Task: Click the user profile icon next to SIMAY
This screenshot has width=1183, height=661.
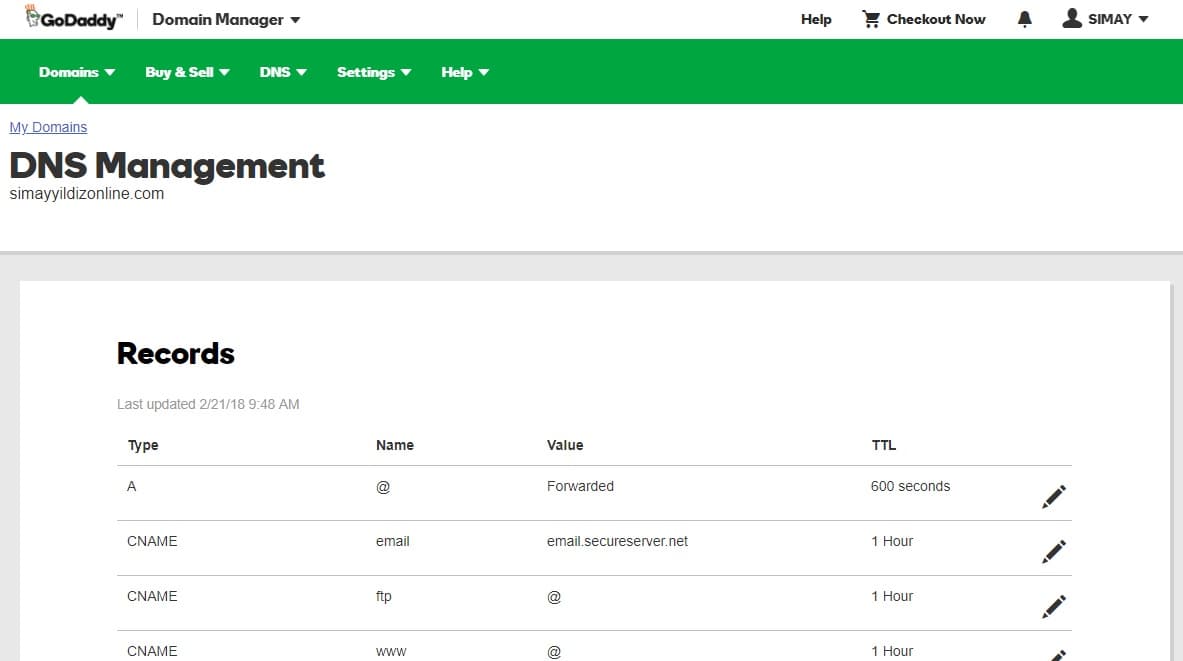Action: point(1072,18)
